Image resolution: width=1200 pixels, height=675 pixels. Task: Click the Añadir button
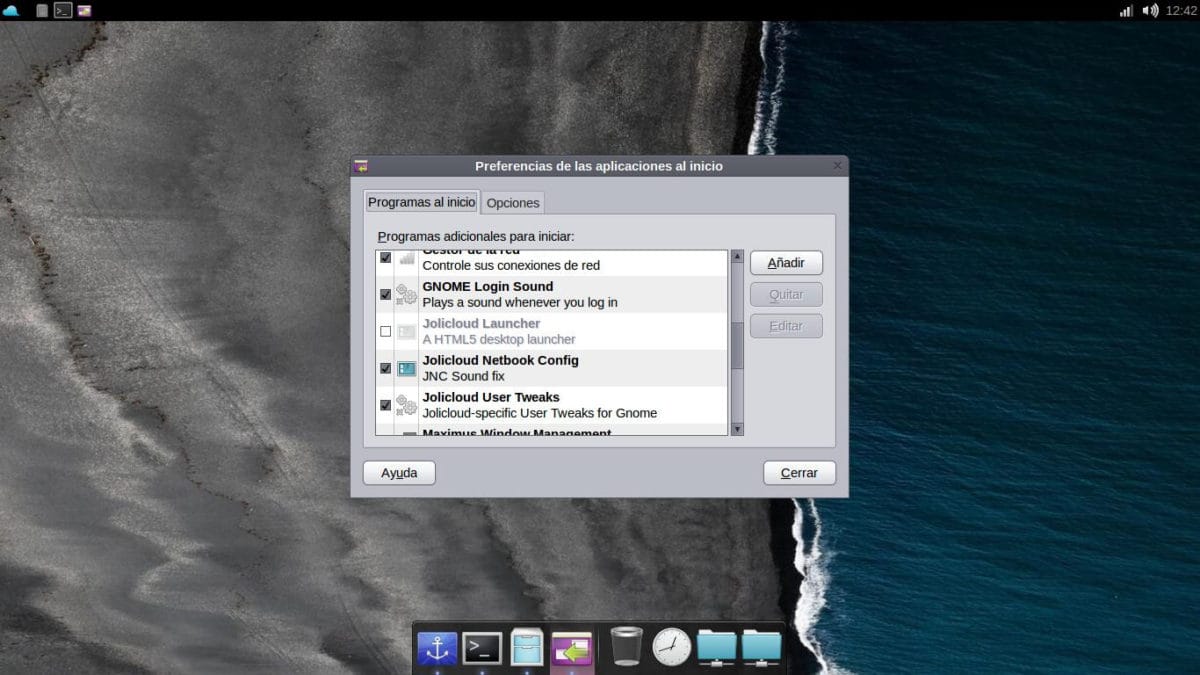[x=786, y=262]
